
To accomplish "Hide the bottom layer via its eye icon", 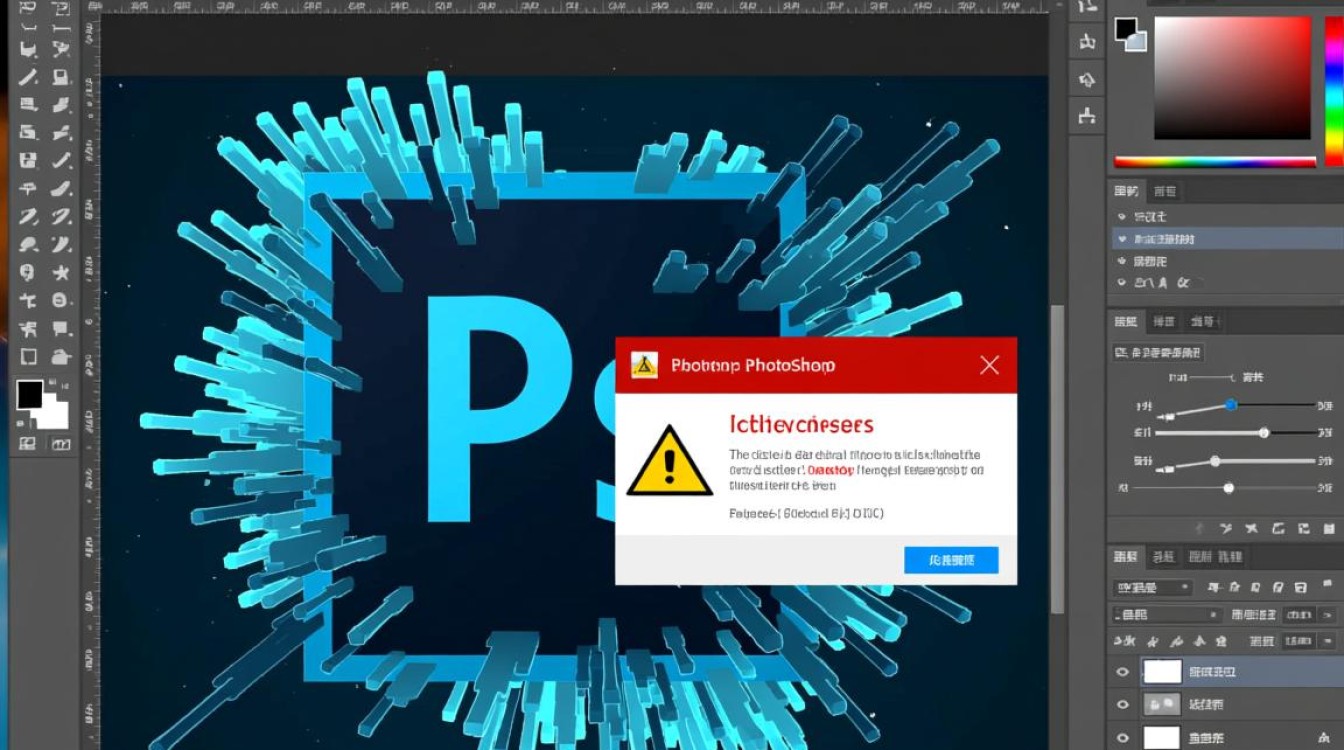I will pyautogui.click(x=1122, y=738).
